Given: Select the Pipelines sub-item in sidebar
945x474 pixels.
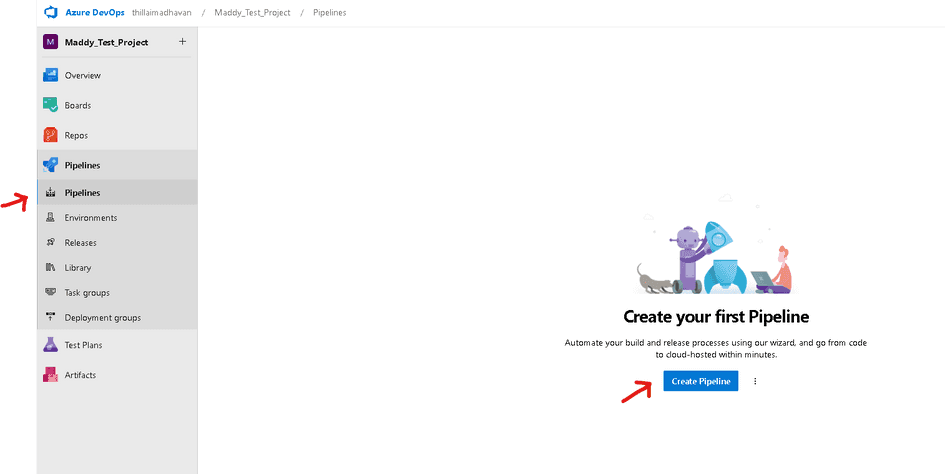Looking at the screenshot, I should tap(82, 193).
